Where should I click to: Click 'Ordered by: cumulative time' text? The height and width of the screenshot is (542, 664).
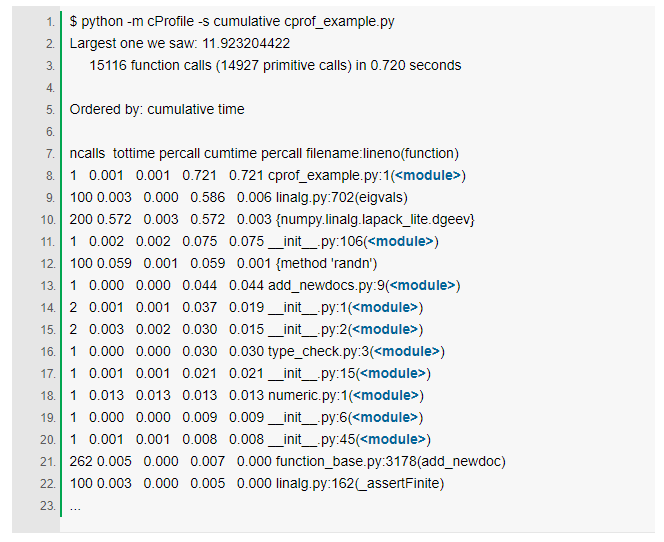(x=157, y=110)
